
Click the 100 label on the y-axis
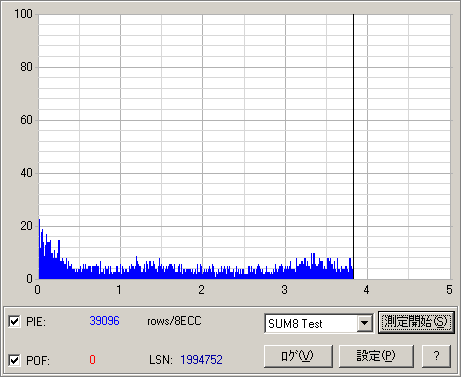[23, 14]
